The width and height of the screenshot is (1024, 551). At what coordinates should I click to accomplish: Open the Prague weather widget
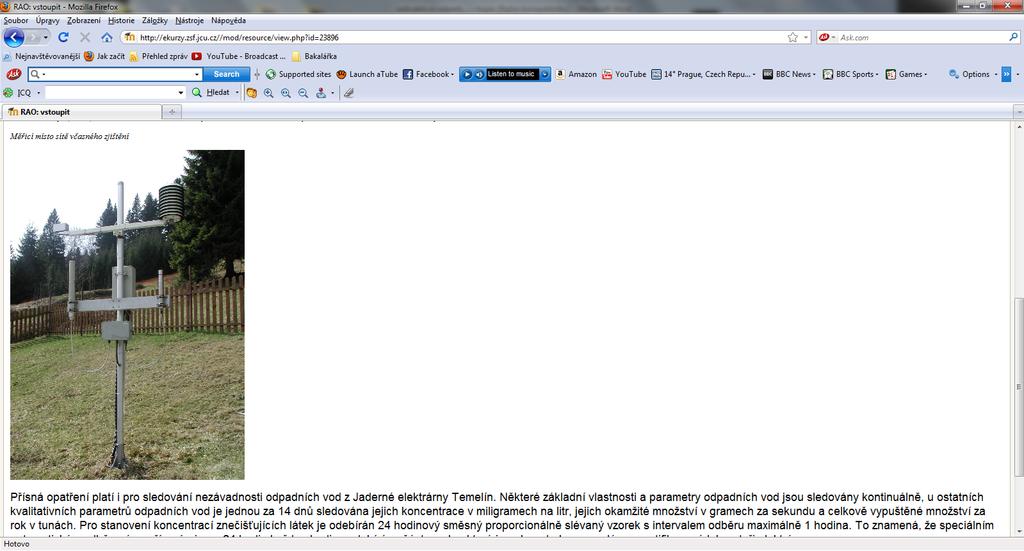pos(701,74)
